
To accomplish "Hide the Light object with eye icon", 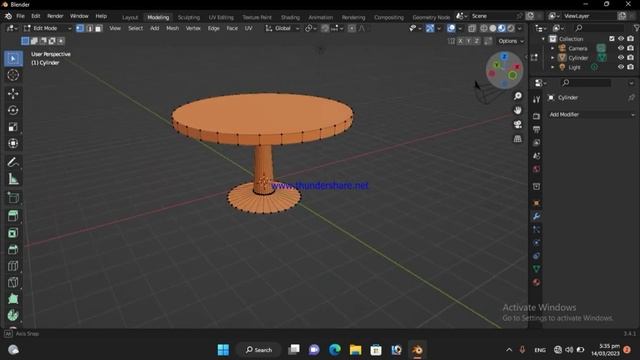I will (x=621, y=67).
